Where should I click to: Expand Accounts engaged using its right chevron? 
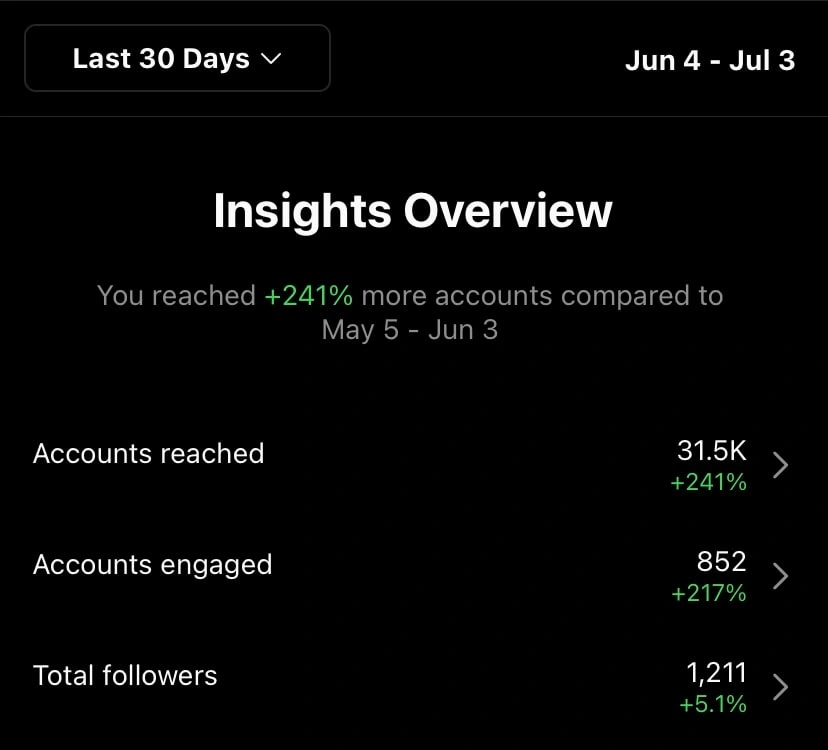pyautogui.click(x=781, y=576)
